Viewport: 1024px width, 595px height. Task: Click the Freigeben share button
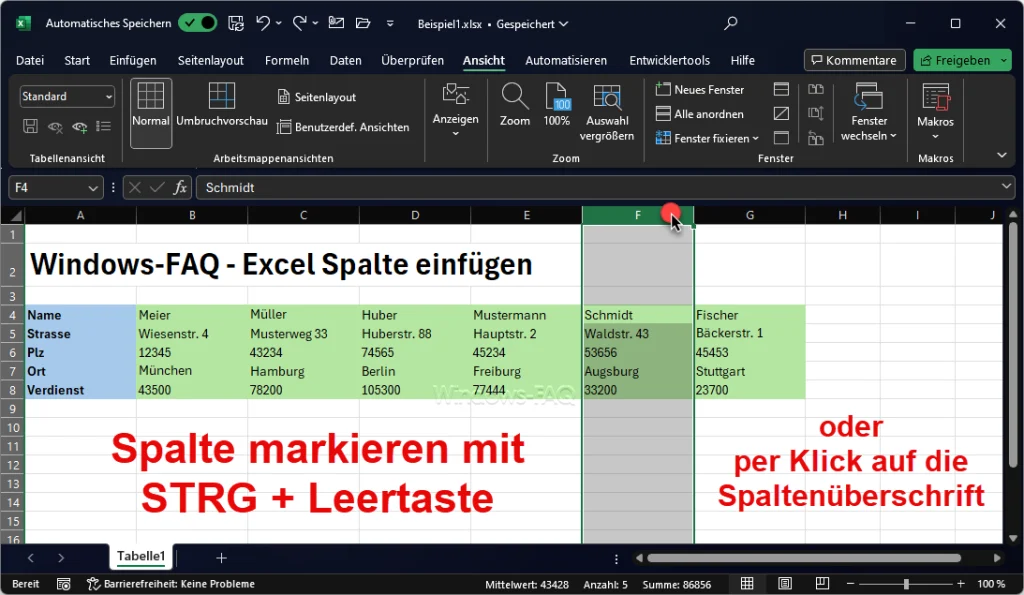[x=955, y=60]
